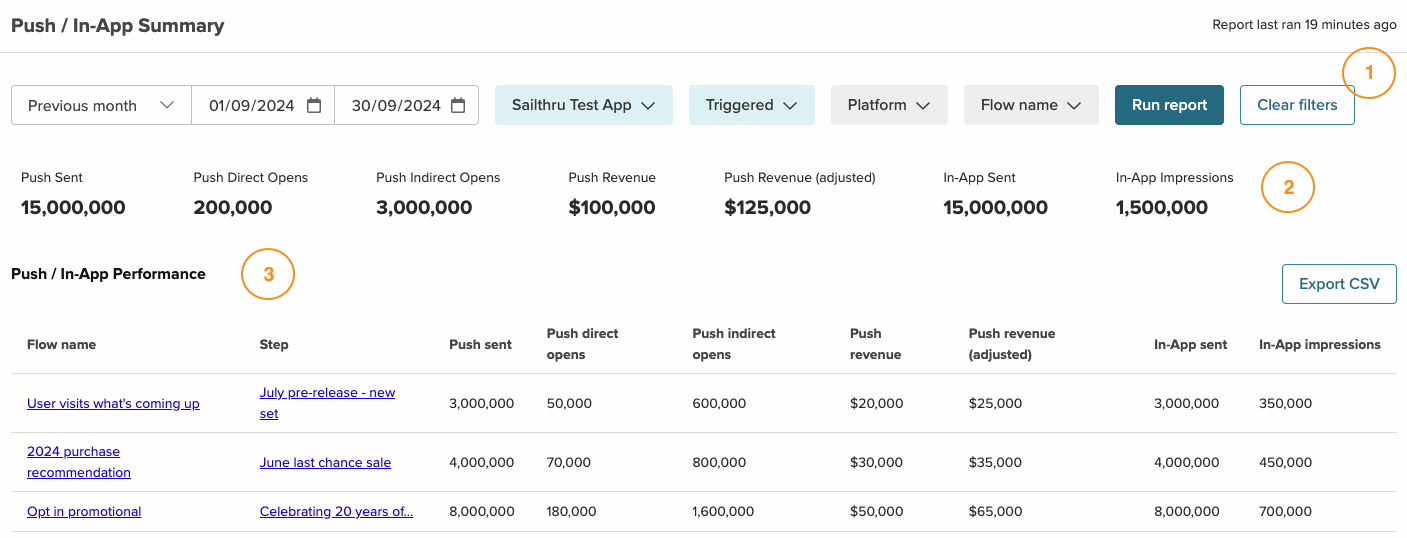Open the User visits what's coming up flow

[x=113, y=404]
